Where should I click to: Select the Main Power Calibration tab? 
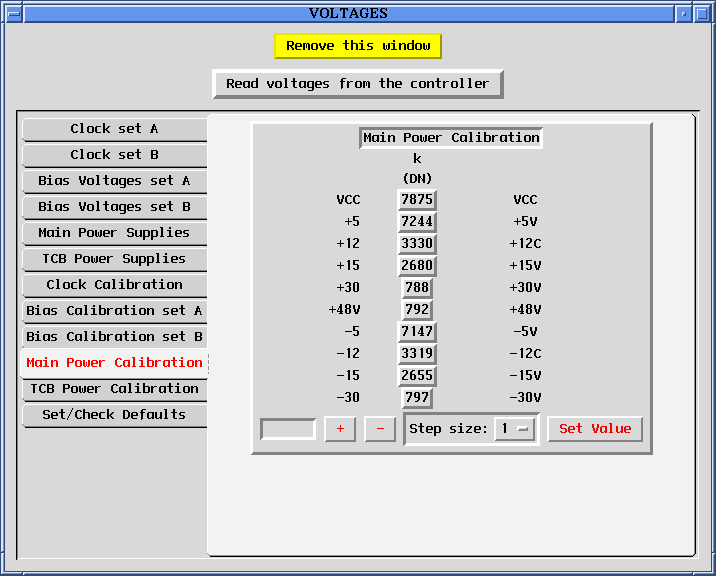(x=114, y=363)
